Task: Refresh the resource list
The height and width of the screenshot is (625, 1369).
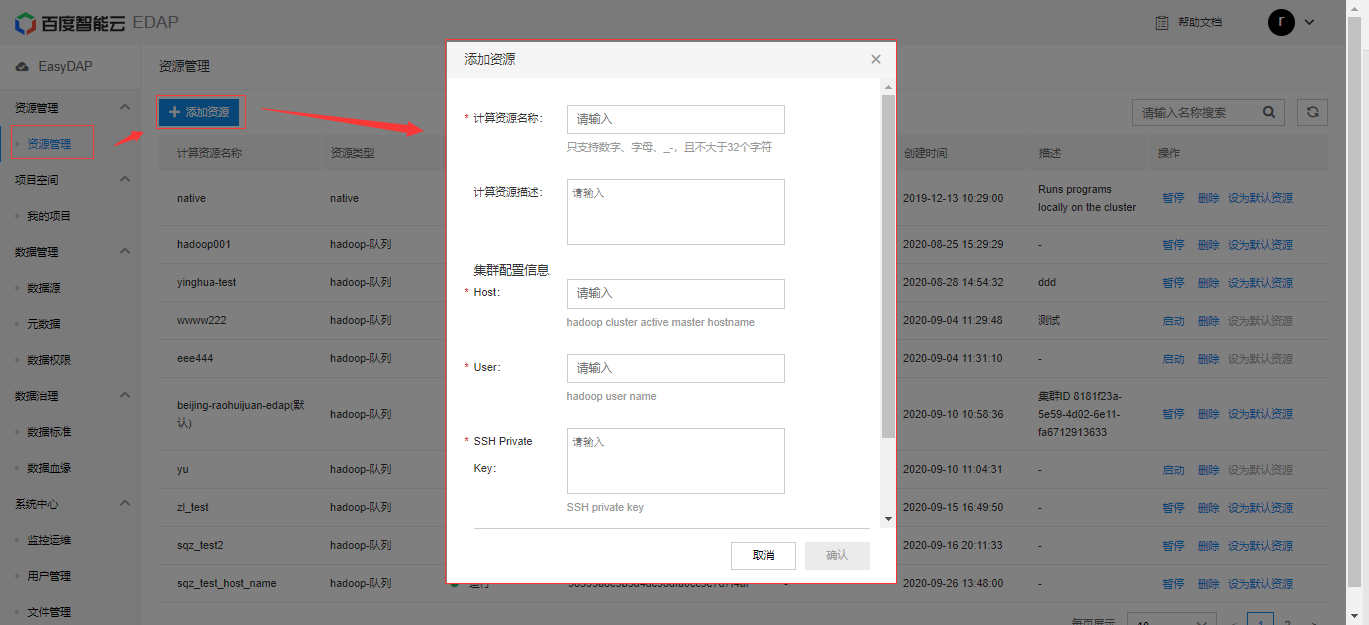Action: [x=1312, y=113]
